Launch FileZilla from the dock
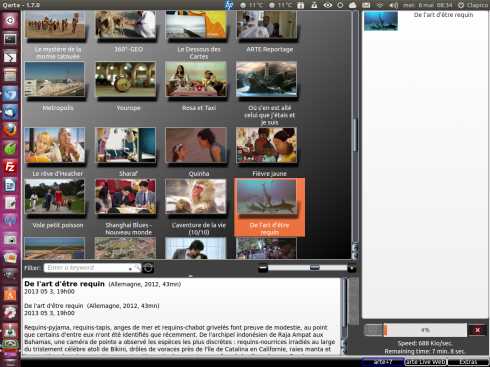The width and height of the screenshot is (490, 367). click(x=10, y=166)
